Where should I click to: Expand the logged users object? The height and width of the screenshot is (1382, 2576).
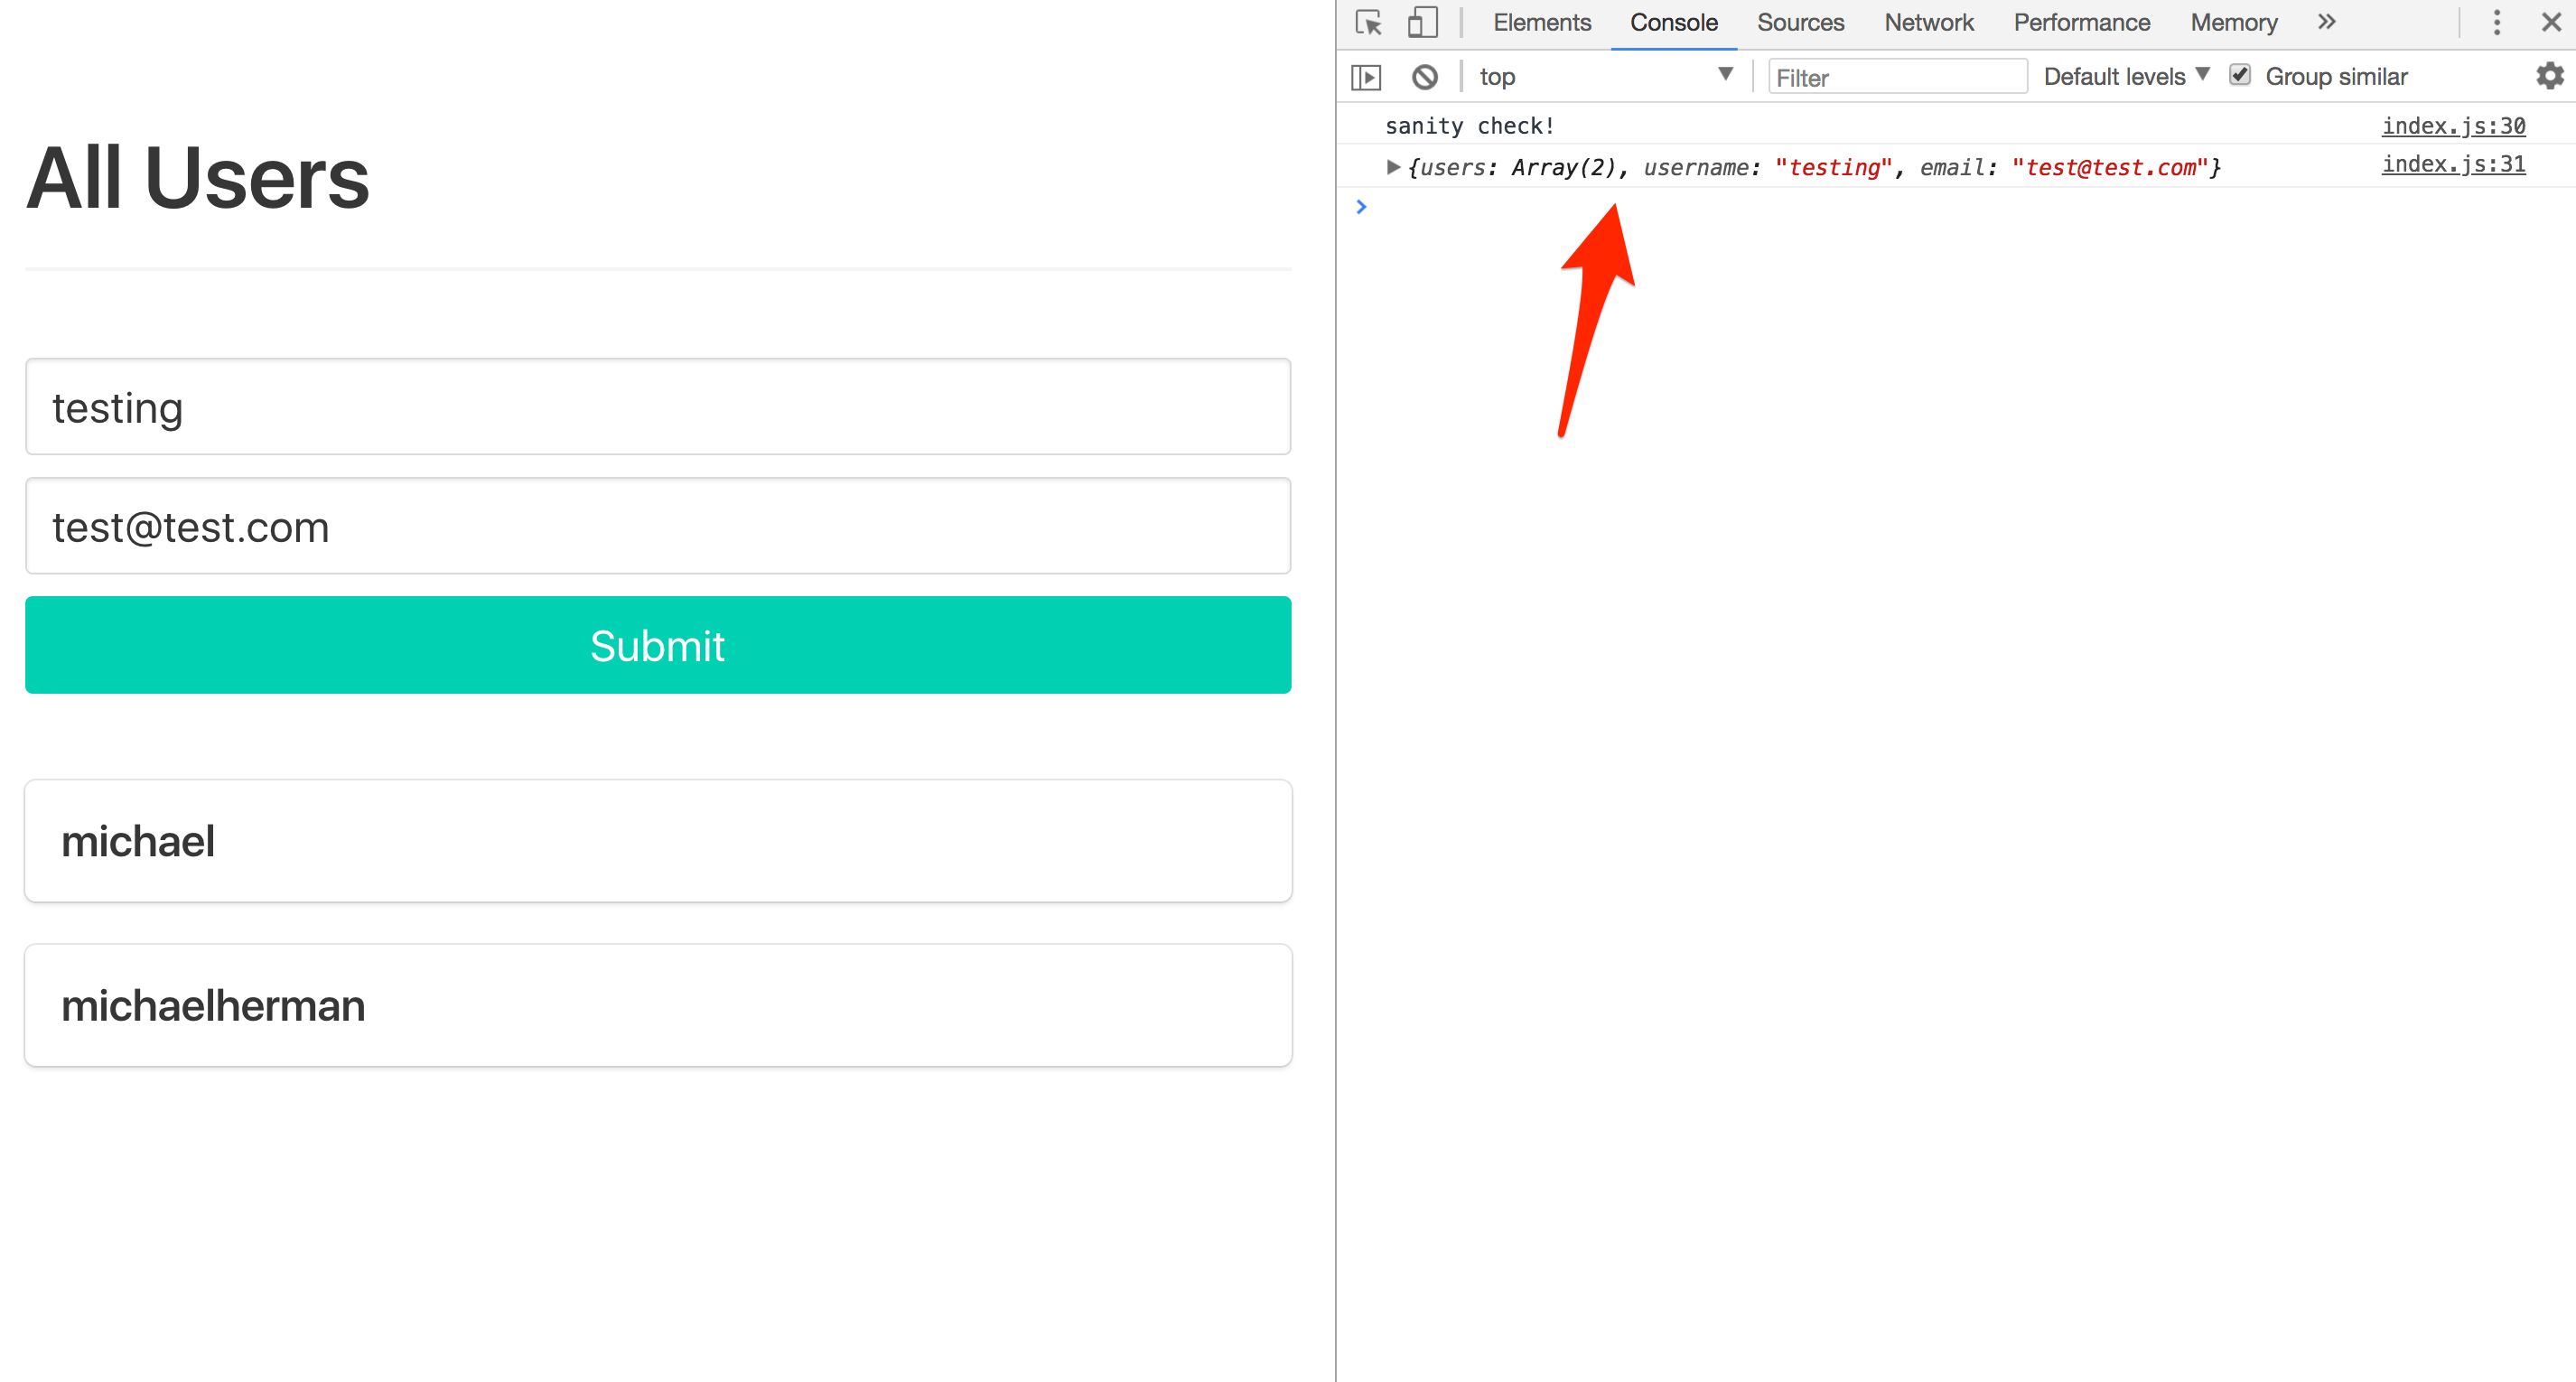click(1392, 167)
